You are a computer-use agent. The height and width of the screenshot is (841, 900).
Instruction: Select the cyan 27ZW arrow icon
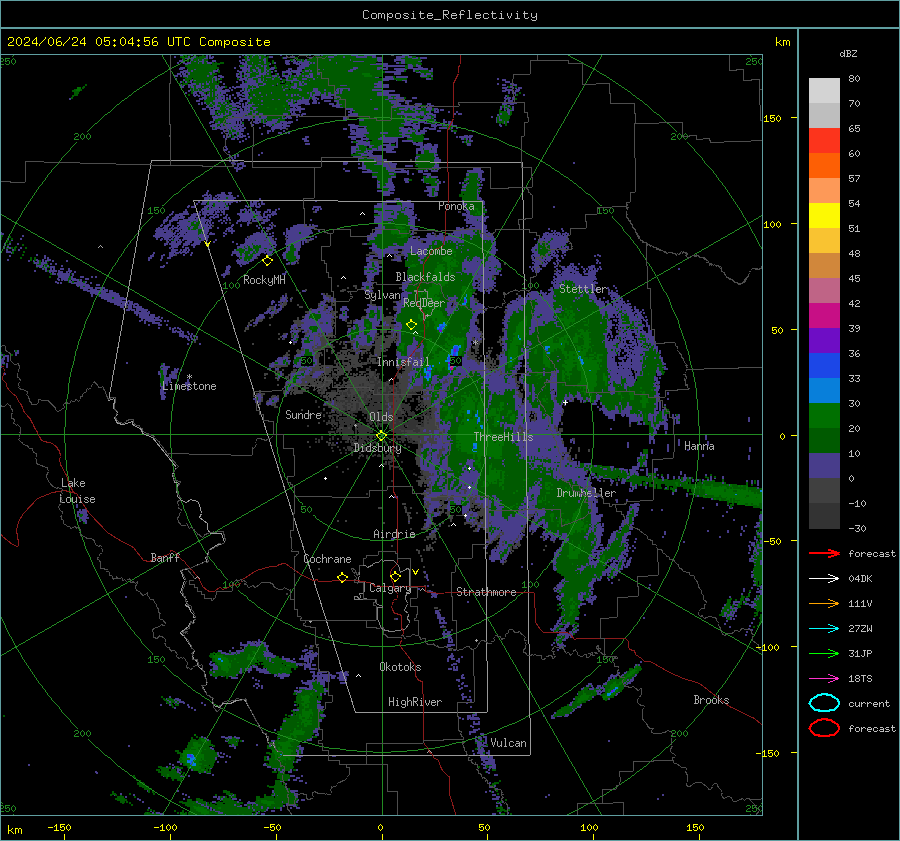tap(824, 629)
